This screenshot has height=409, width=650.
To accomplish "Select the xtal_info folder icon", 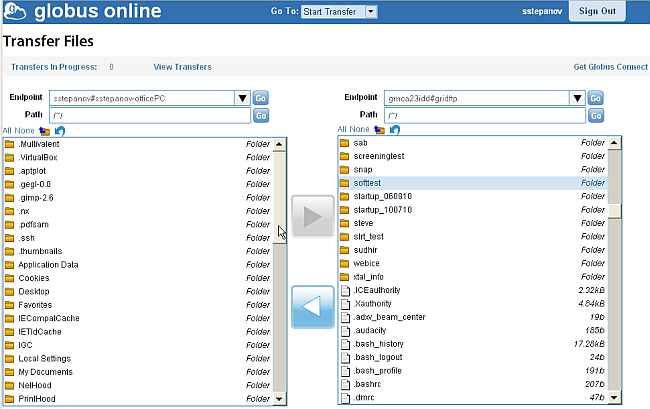I will (x=344, y=277).
